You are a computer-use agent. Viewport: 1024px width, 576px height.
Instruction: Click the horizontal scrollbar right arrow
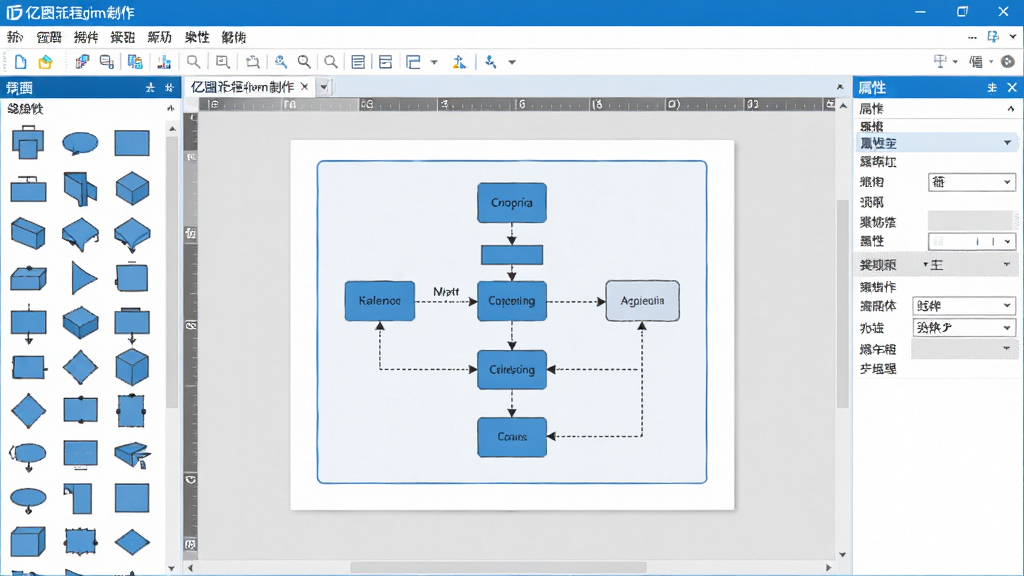tap(829, 568)
